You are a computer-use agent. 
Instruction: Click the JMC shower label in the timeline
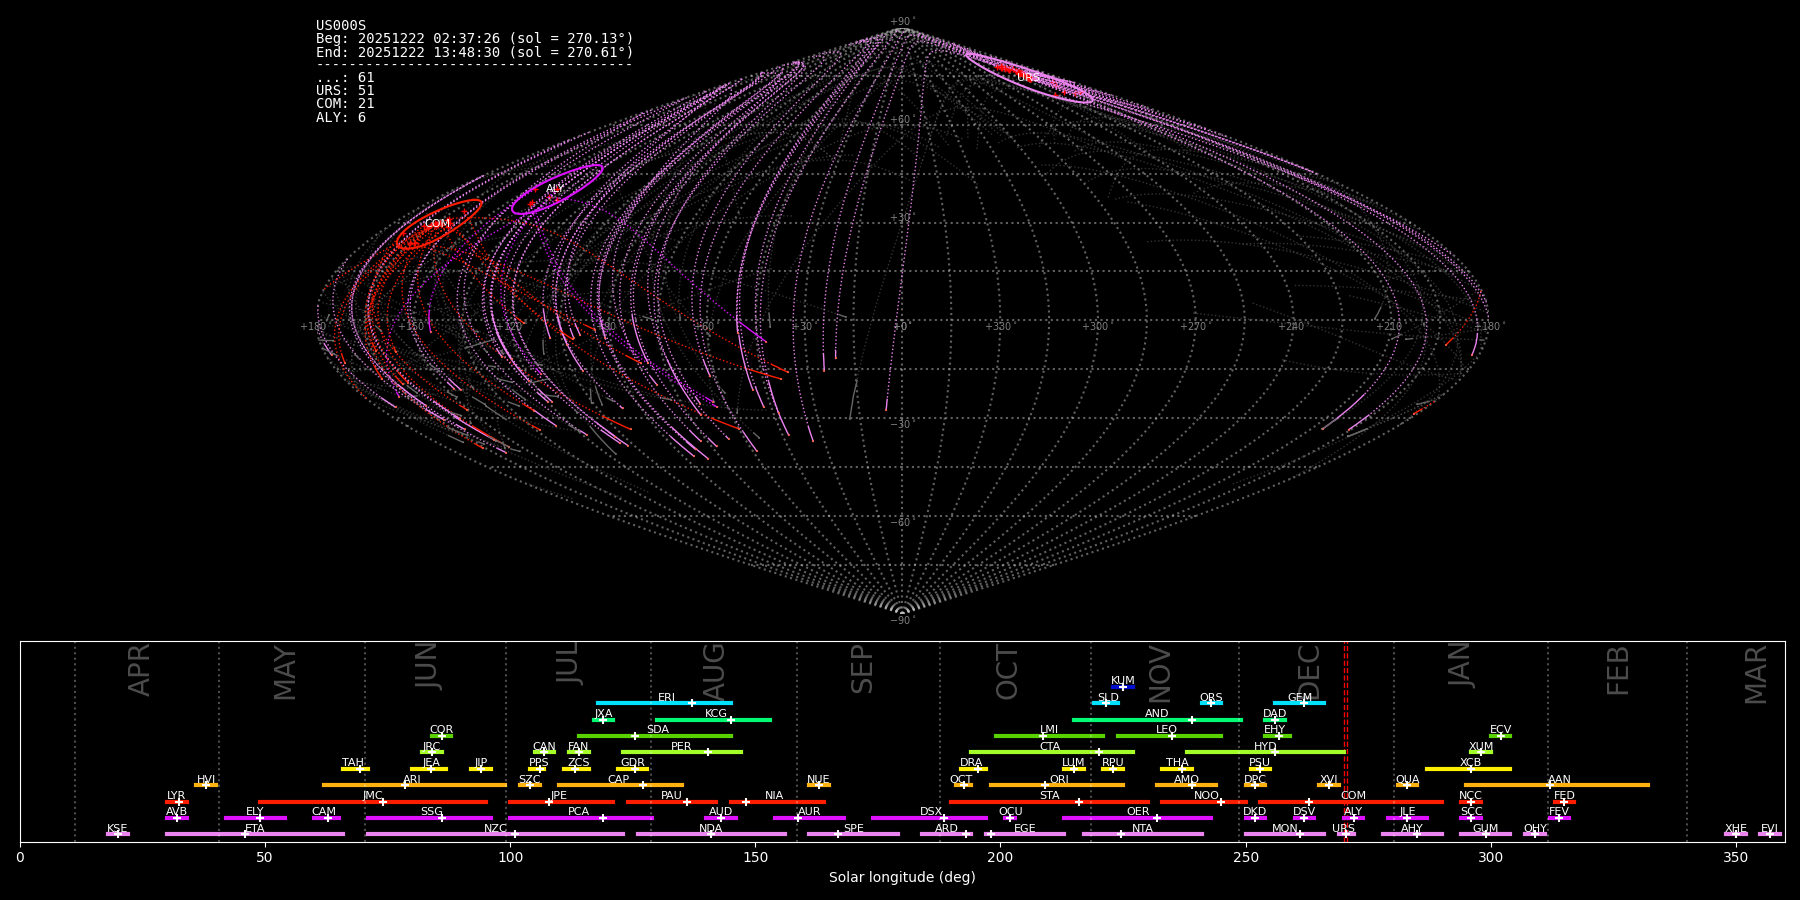point(373,796)
